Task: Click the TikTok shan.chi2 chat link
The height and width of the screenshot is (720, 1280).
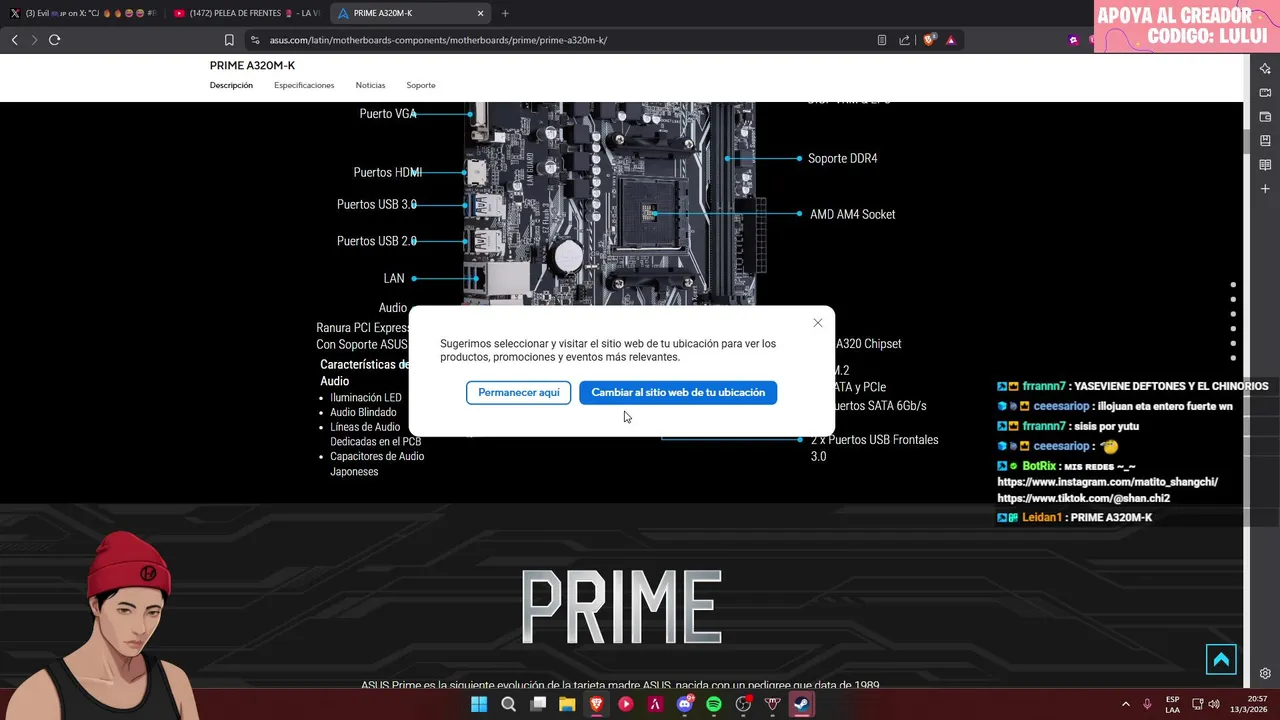Action: [1083, 498]
